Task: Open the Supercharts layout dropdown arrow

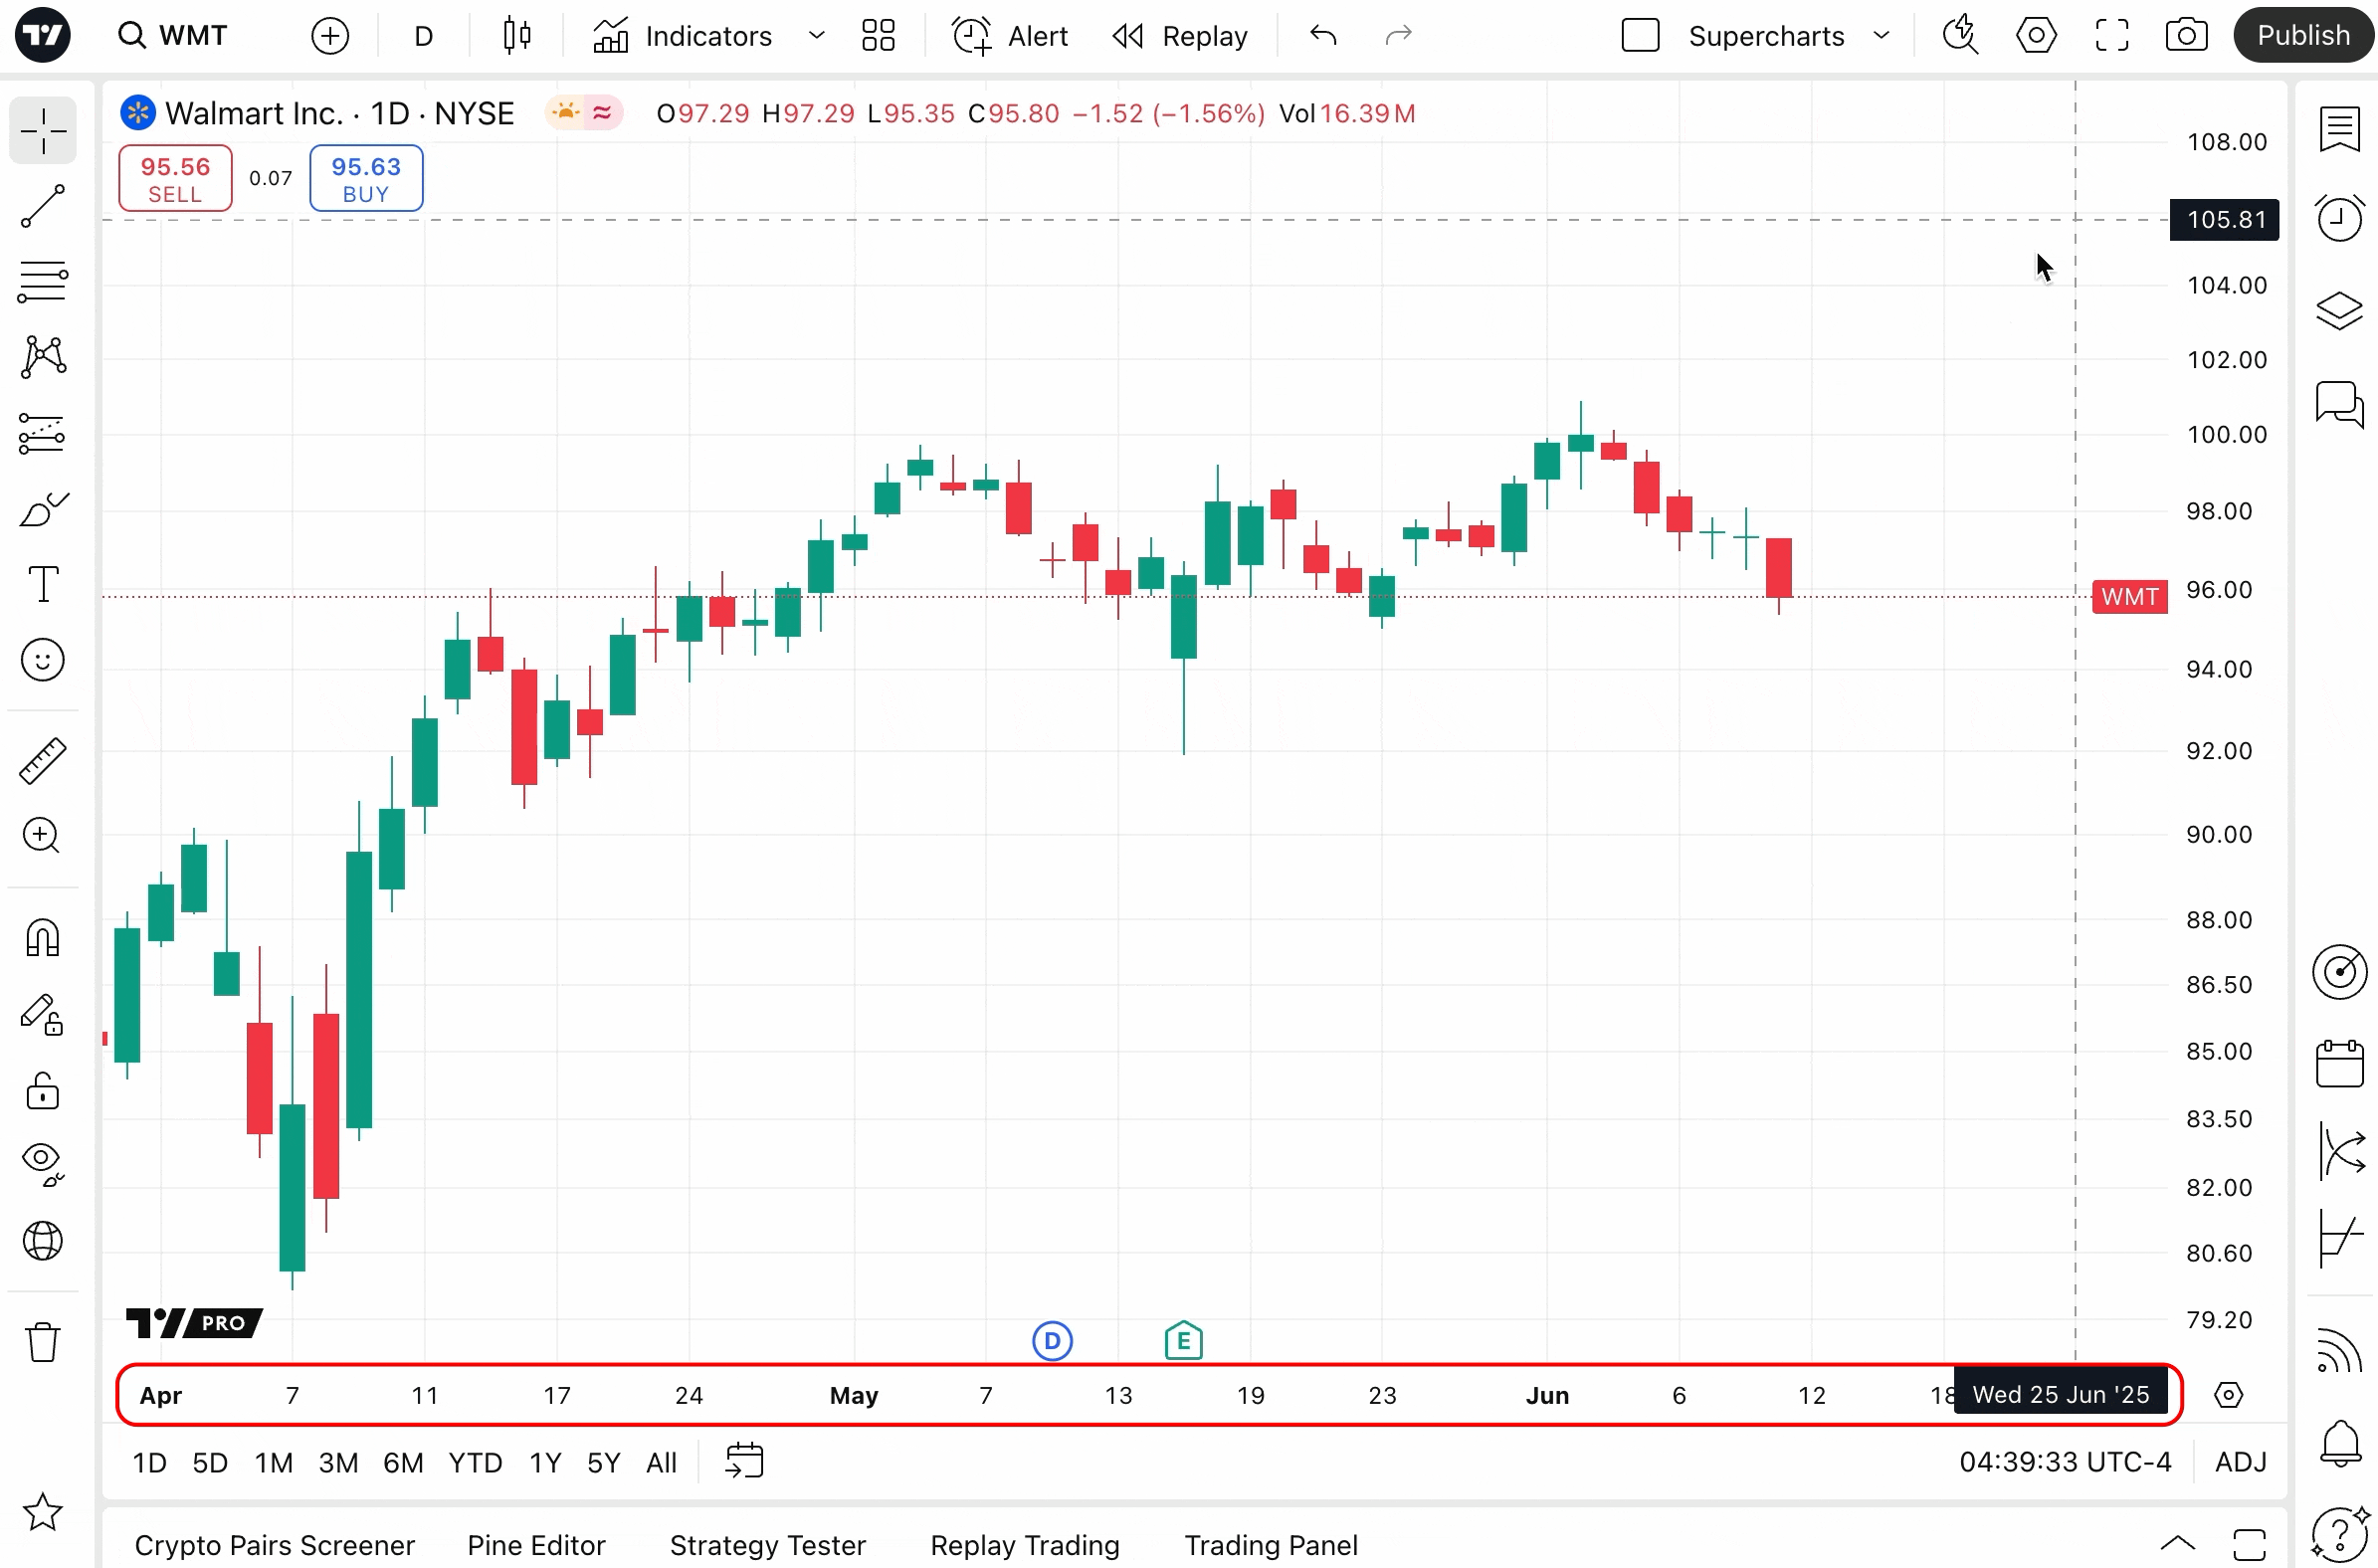Action: 1881,36
